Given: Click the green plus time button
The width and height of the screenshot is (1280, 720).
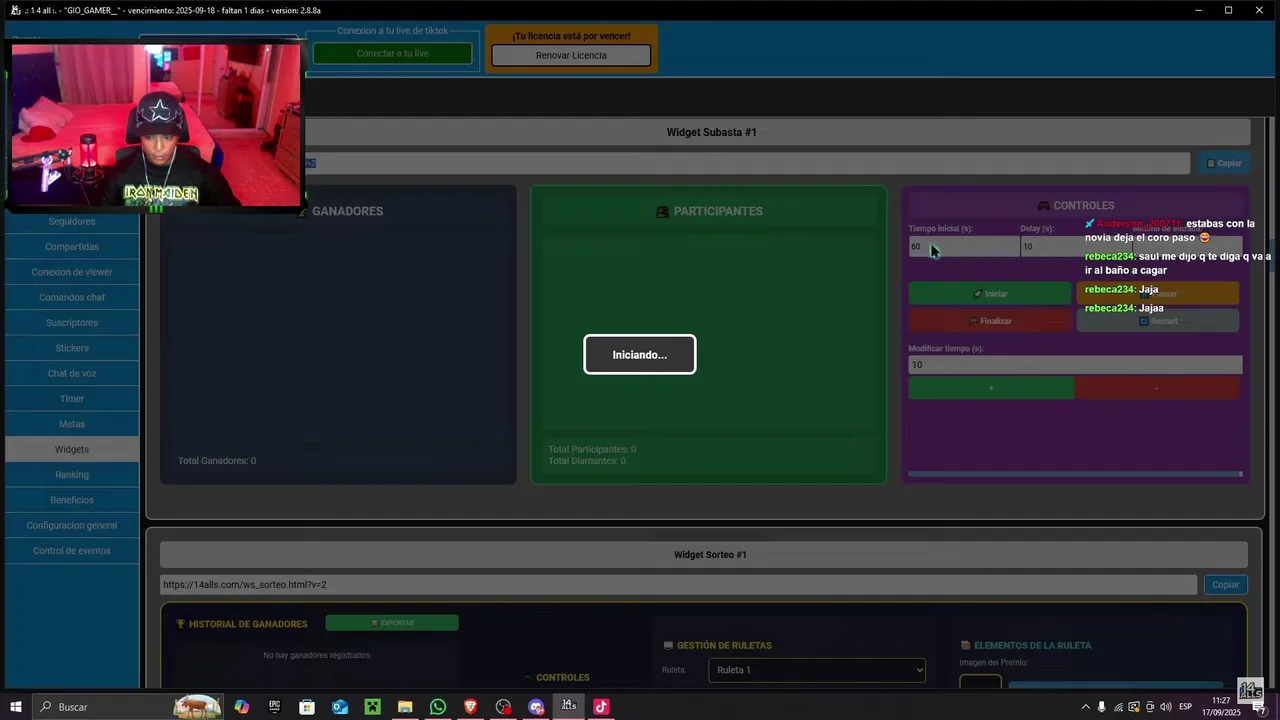Looking at the screenshot, I should 991,388.
